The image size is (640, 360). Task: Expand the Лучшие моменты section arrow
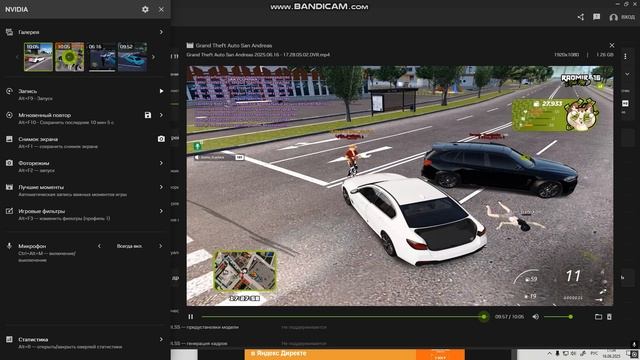161,187
